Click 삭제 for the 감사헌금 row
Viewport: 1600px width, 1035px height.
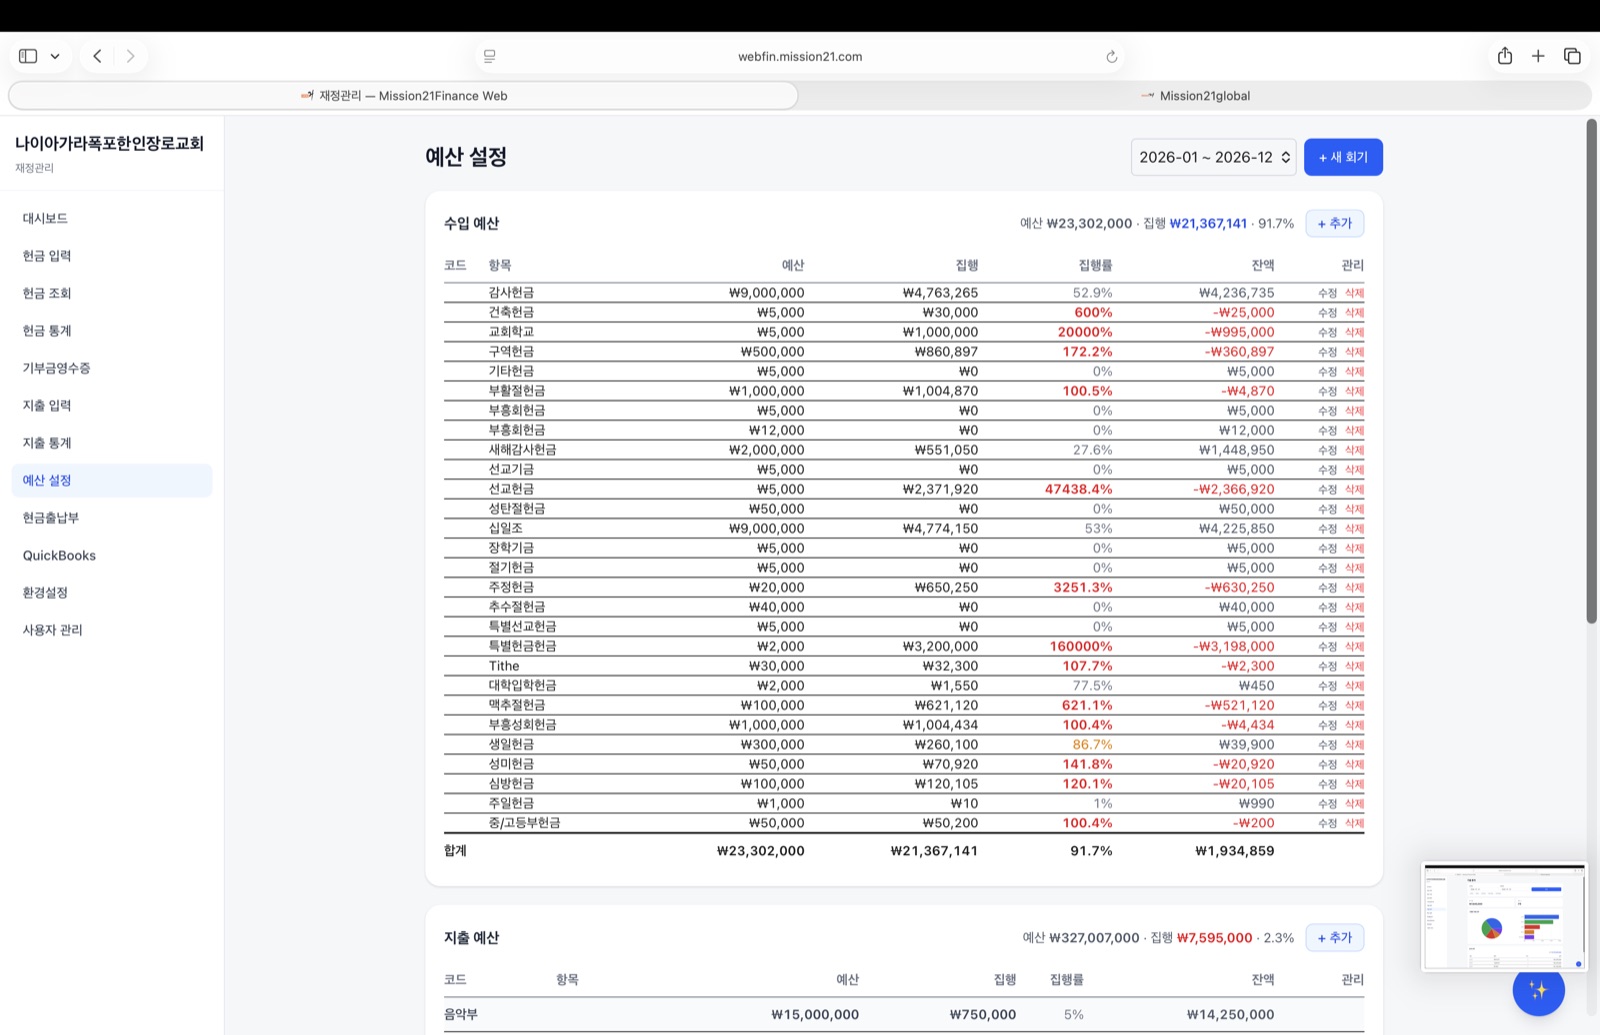coord(1354,293)
